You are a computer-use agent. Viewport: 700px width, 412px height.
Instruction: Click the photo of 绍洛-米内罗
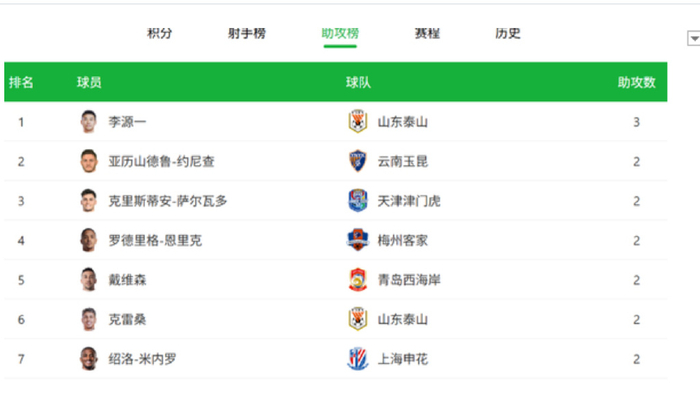coord(89,358)
